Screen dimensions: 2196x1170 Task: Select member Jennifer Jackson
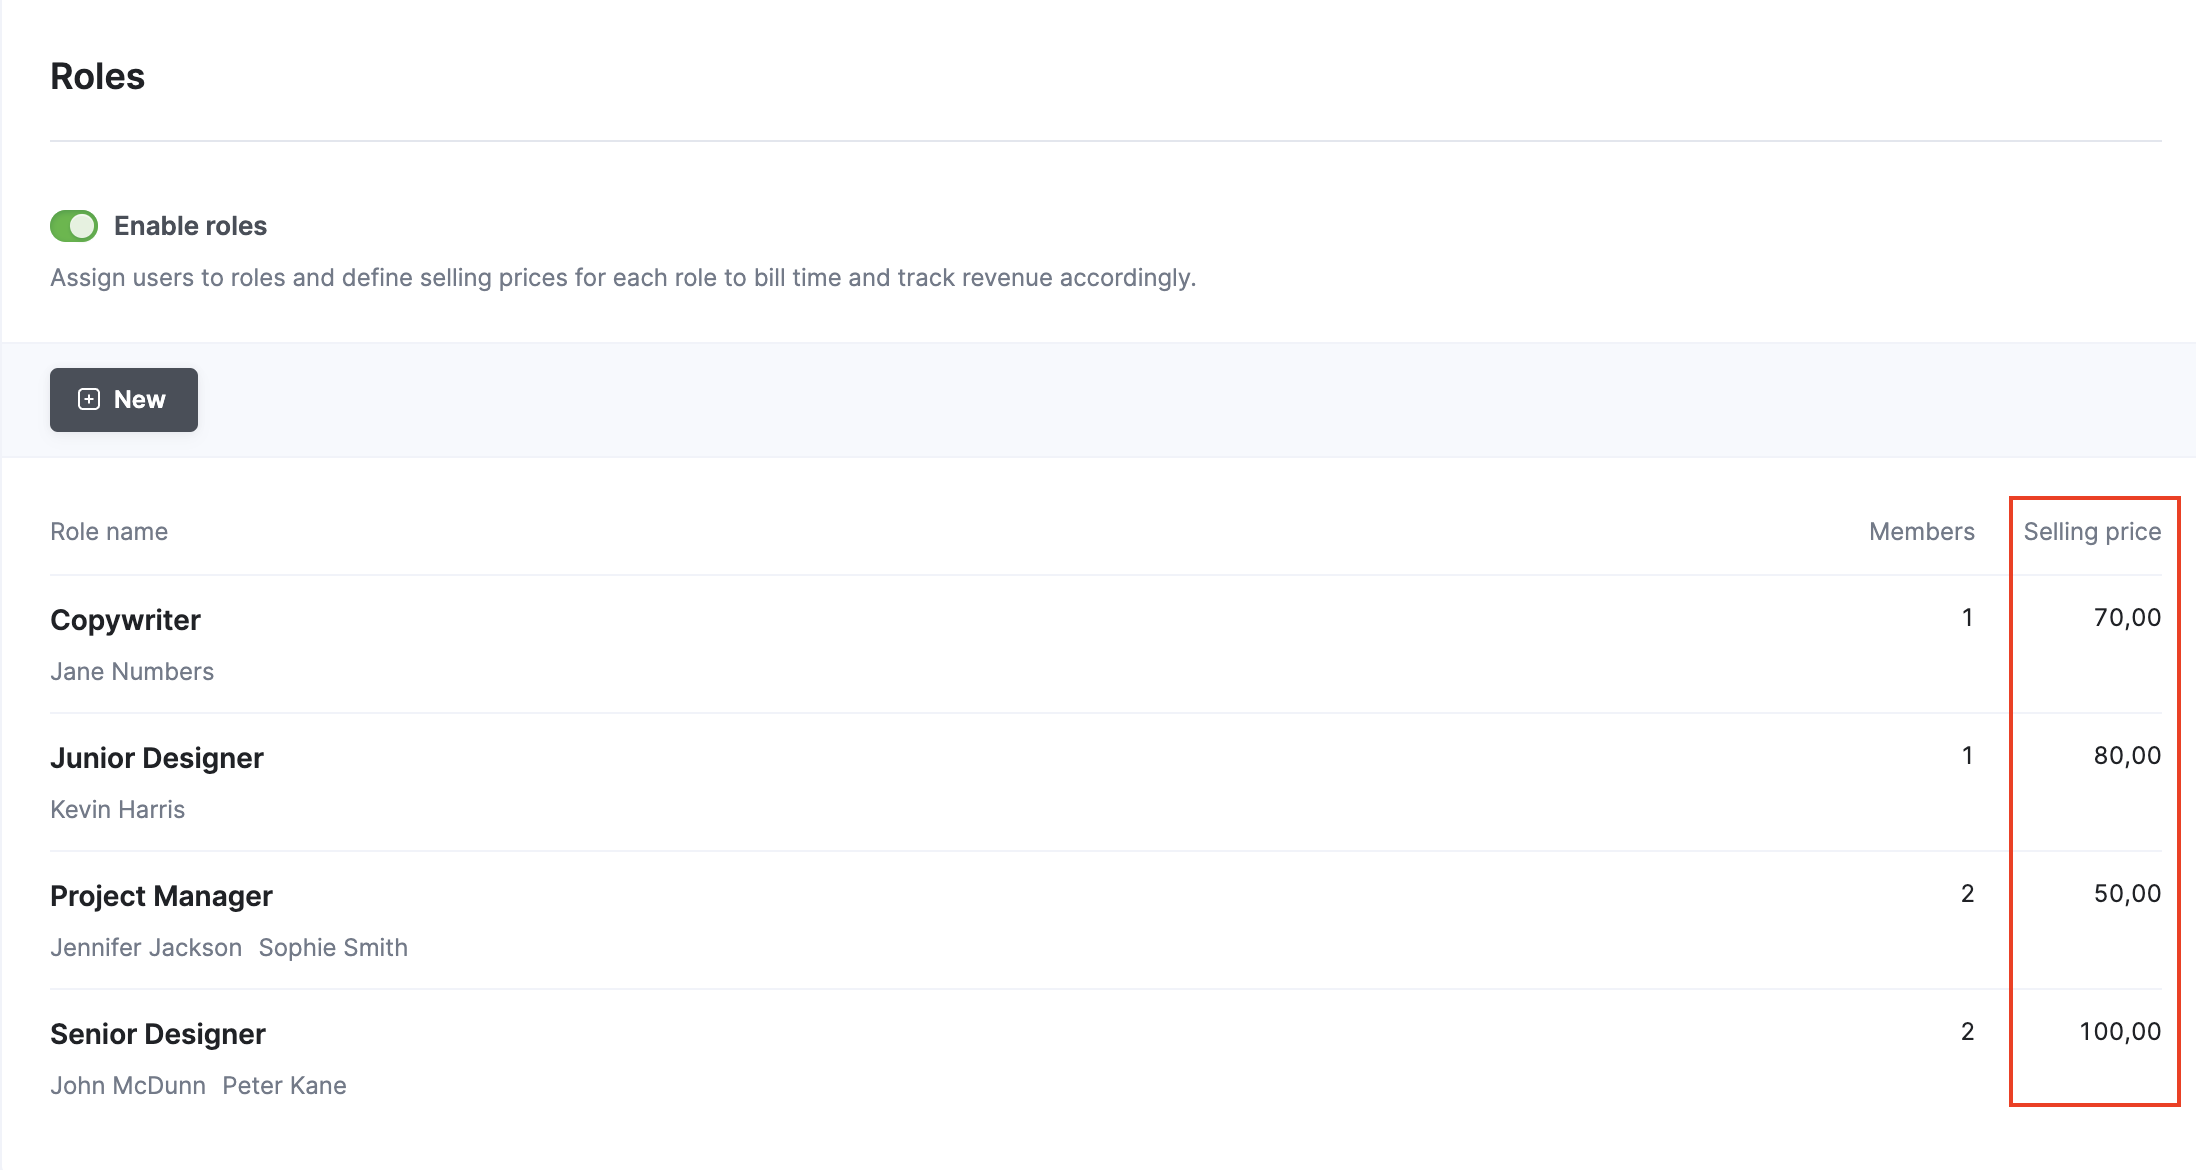coord(146,948)
